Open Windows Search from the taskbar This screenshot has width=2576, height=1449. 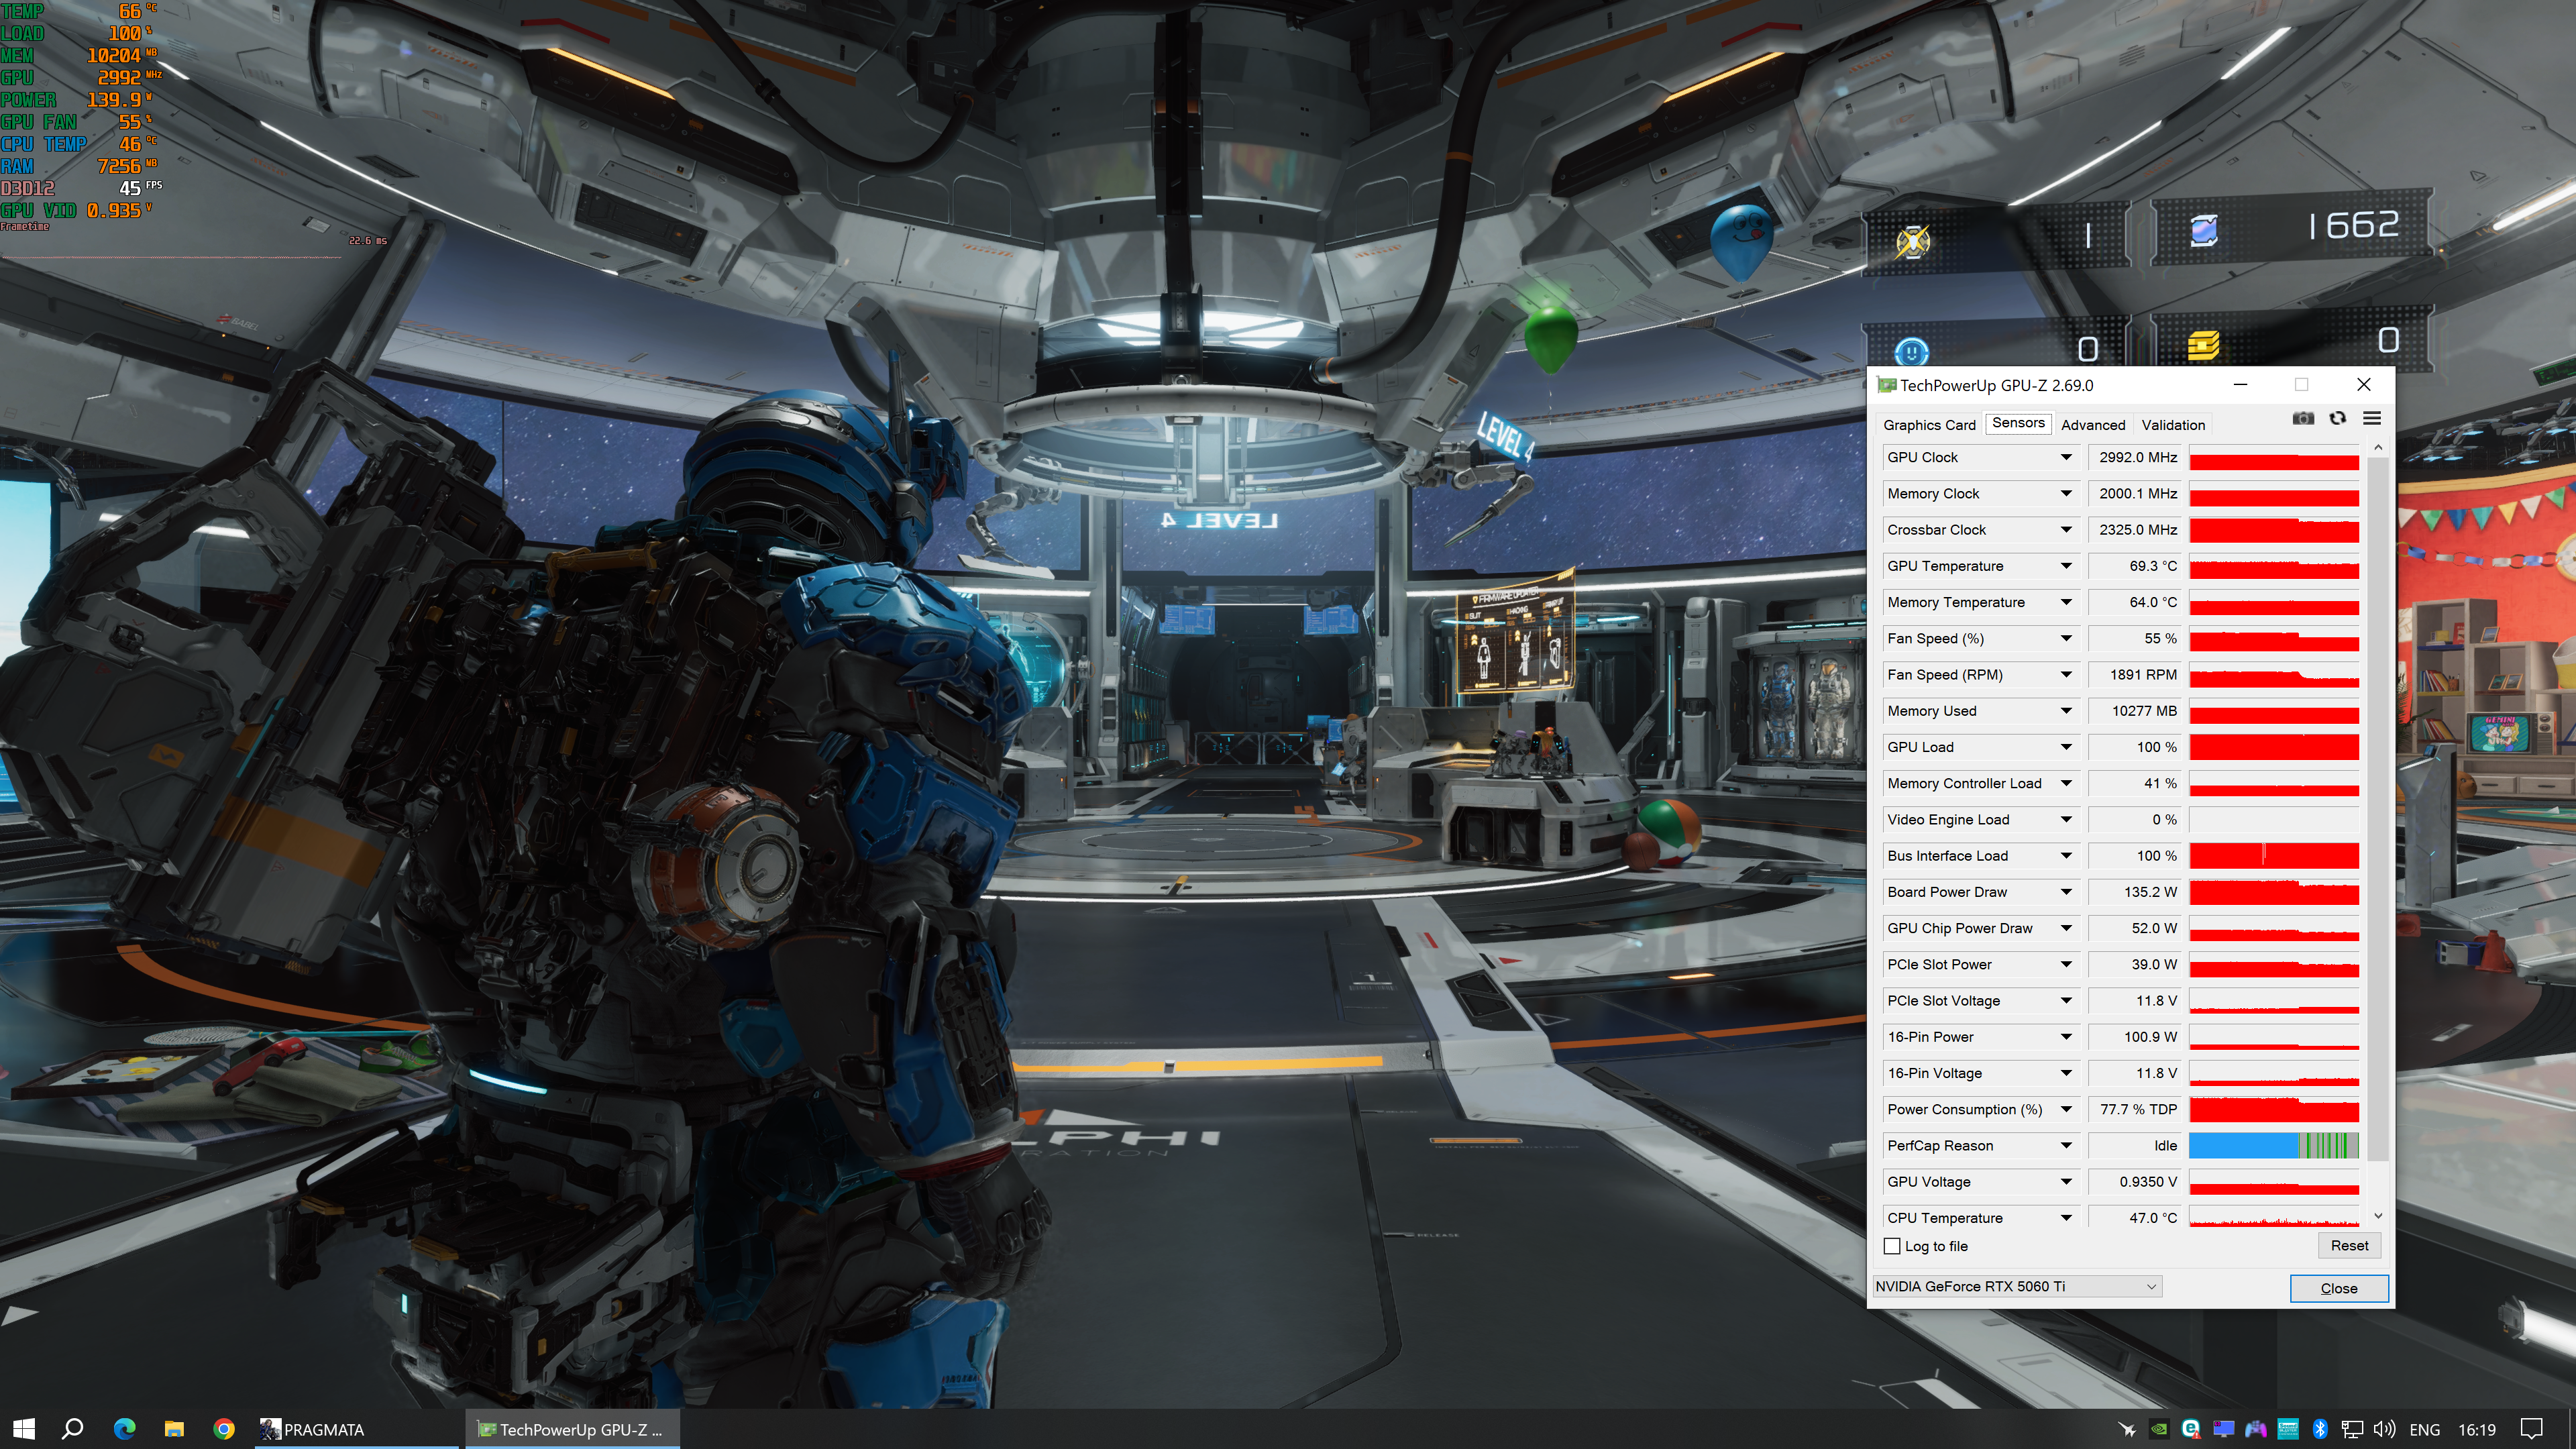click(x=72, y=1429)
